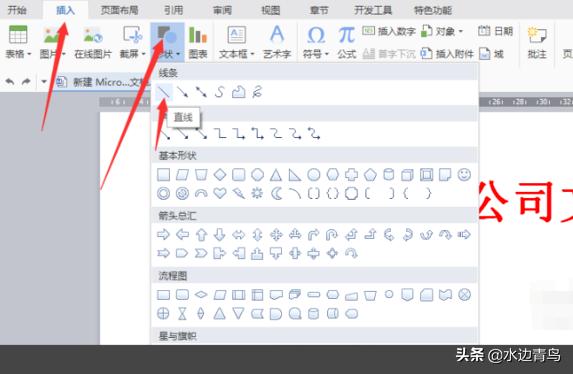Open the 符号 Omega symbol menu
Viewport: 573px width, 374px height.
pos(316,42)
